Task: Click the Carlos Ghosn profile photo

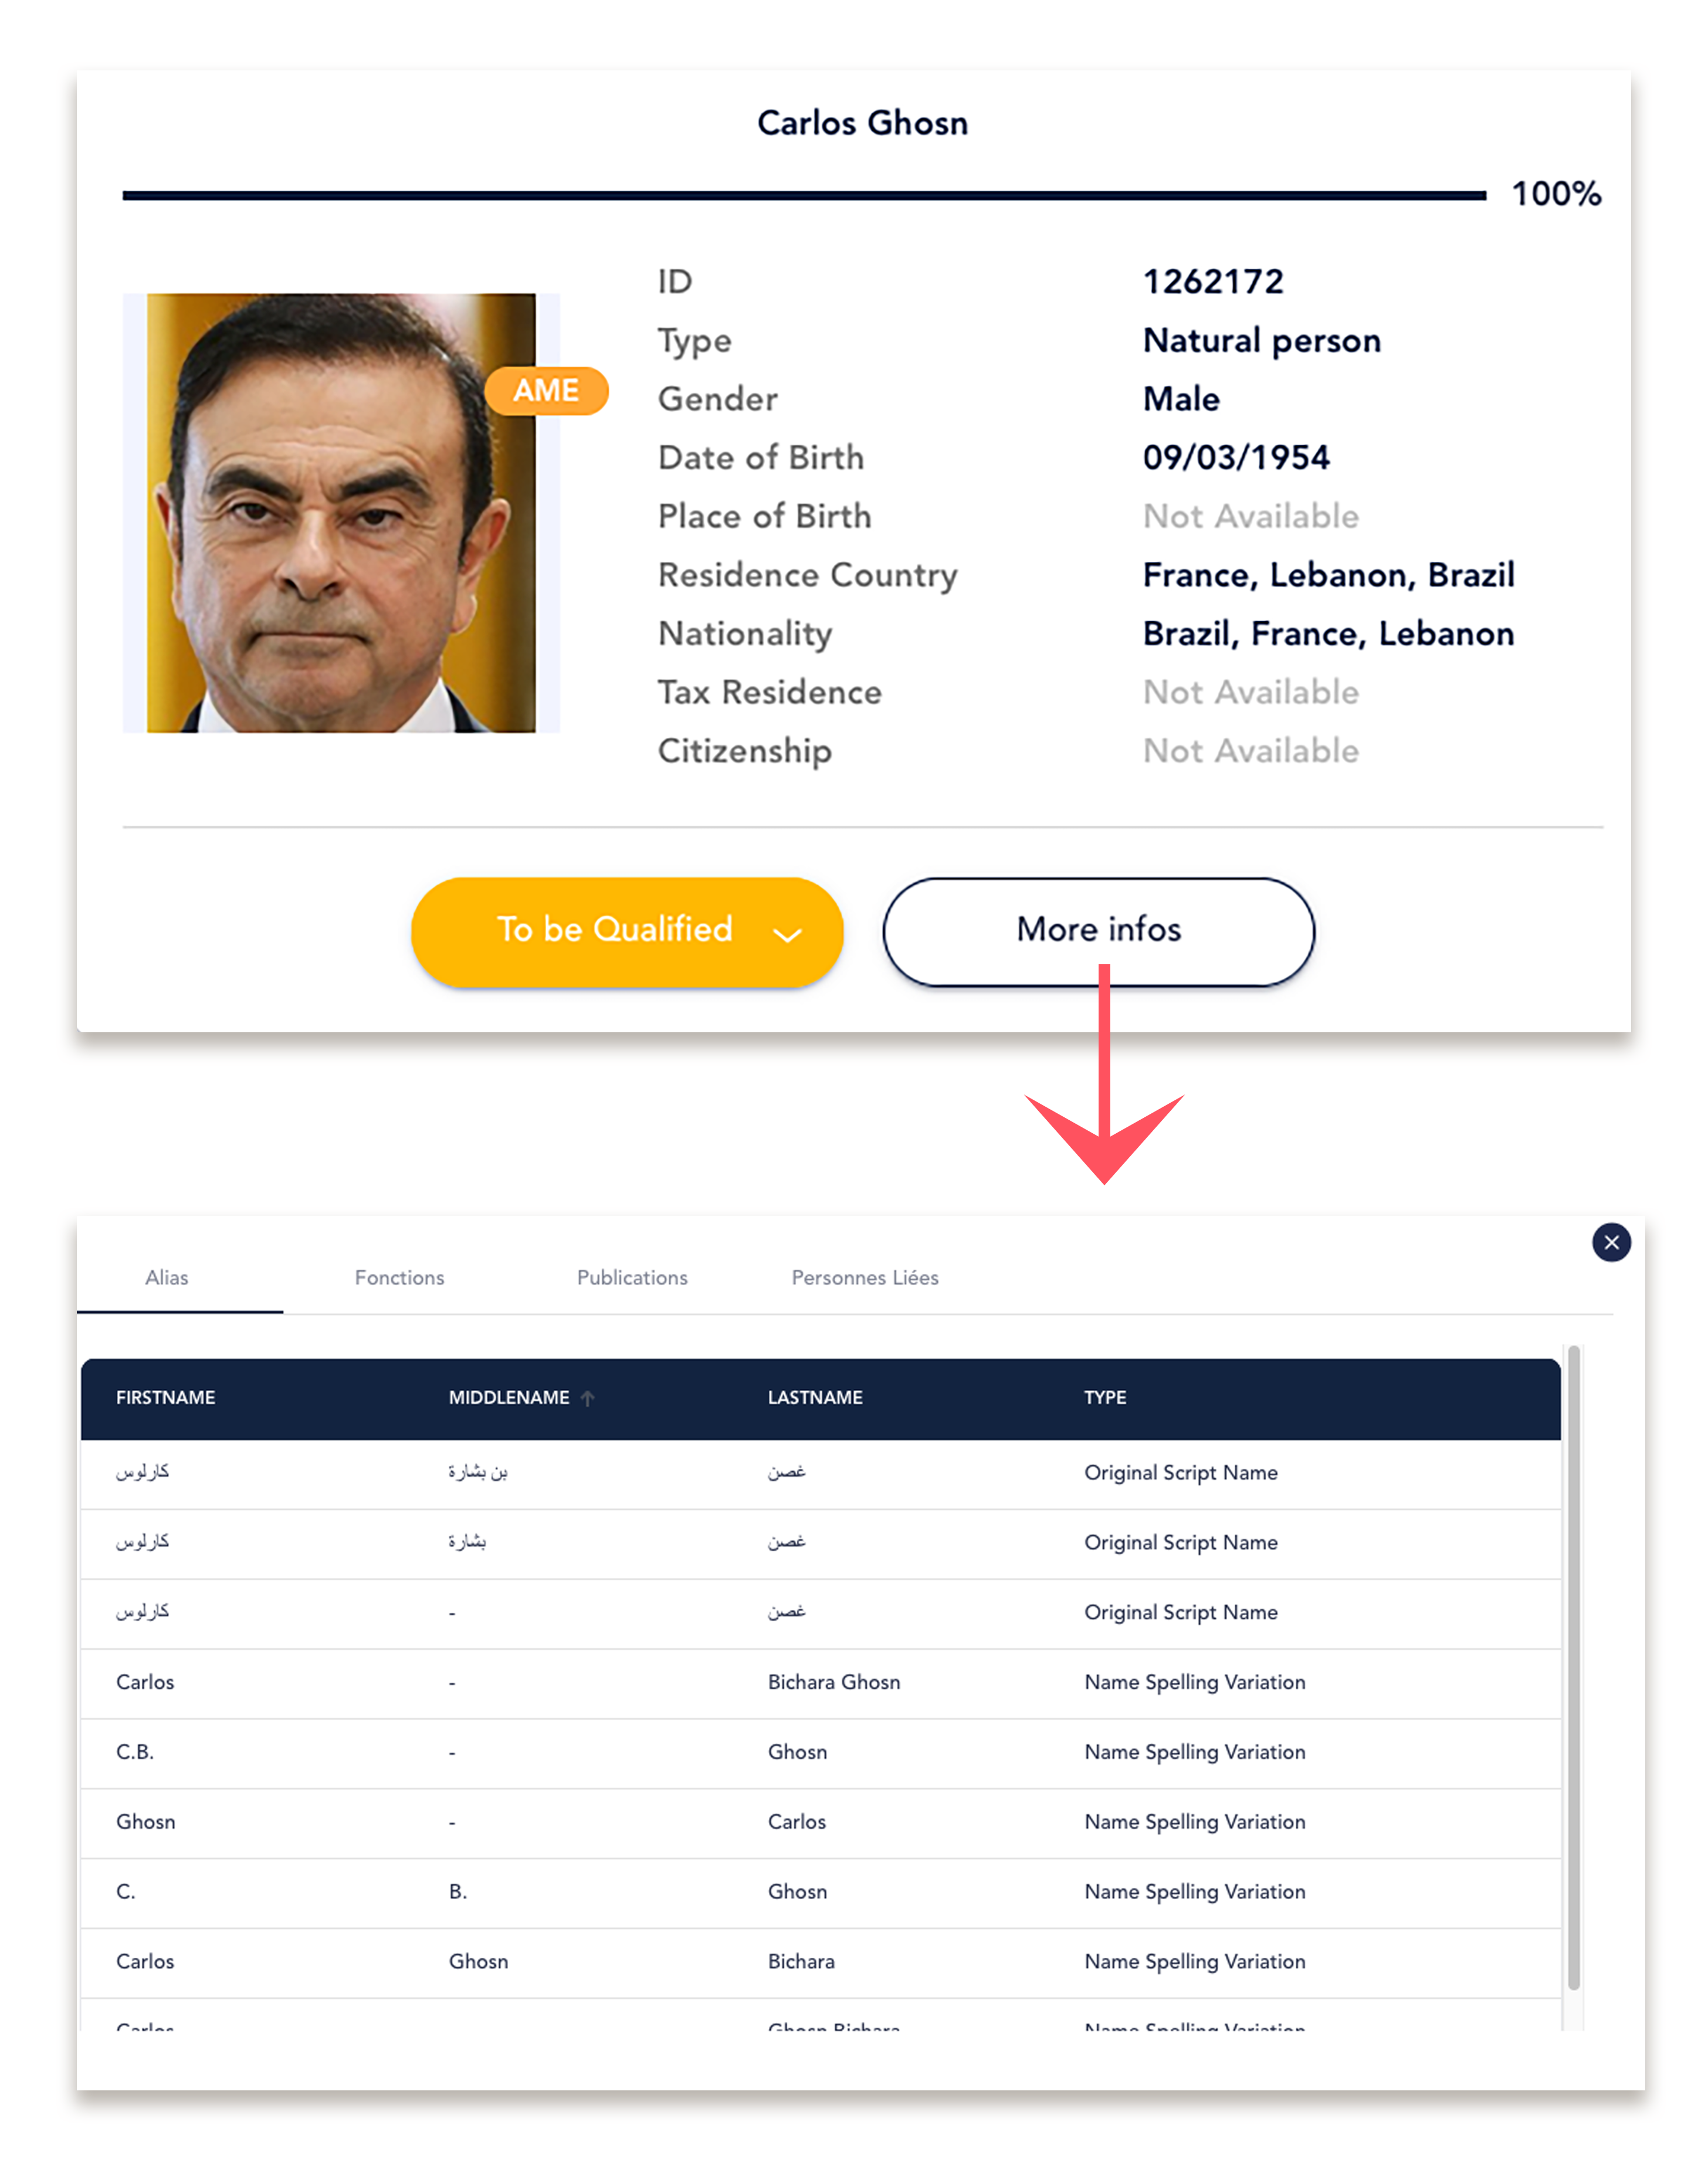Action: [x=340, y=513]
